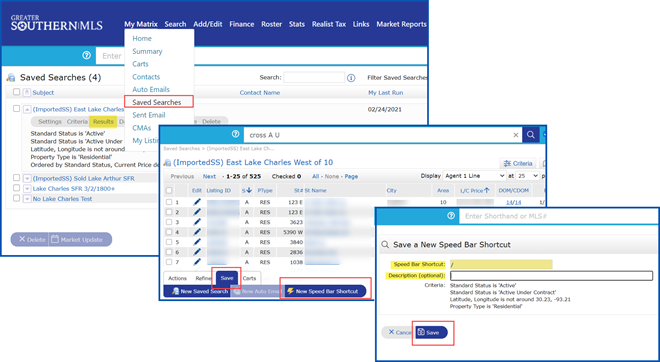
Task: Click the magnifier search button beside 'cross A U'
Action: [530, 135]
